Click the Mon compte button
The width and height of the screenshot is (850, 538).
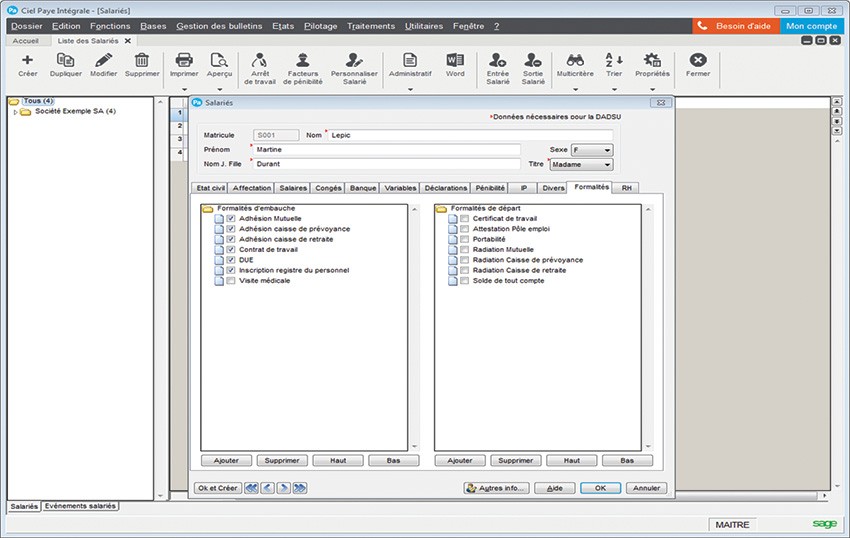(x=812, y=26)
